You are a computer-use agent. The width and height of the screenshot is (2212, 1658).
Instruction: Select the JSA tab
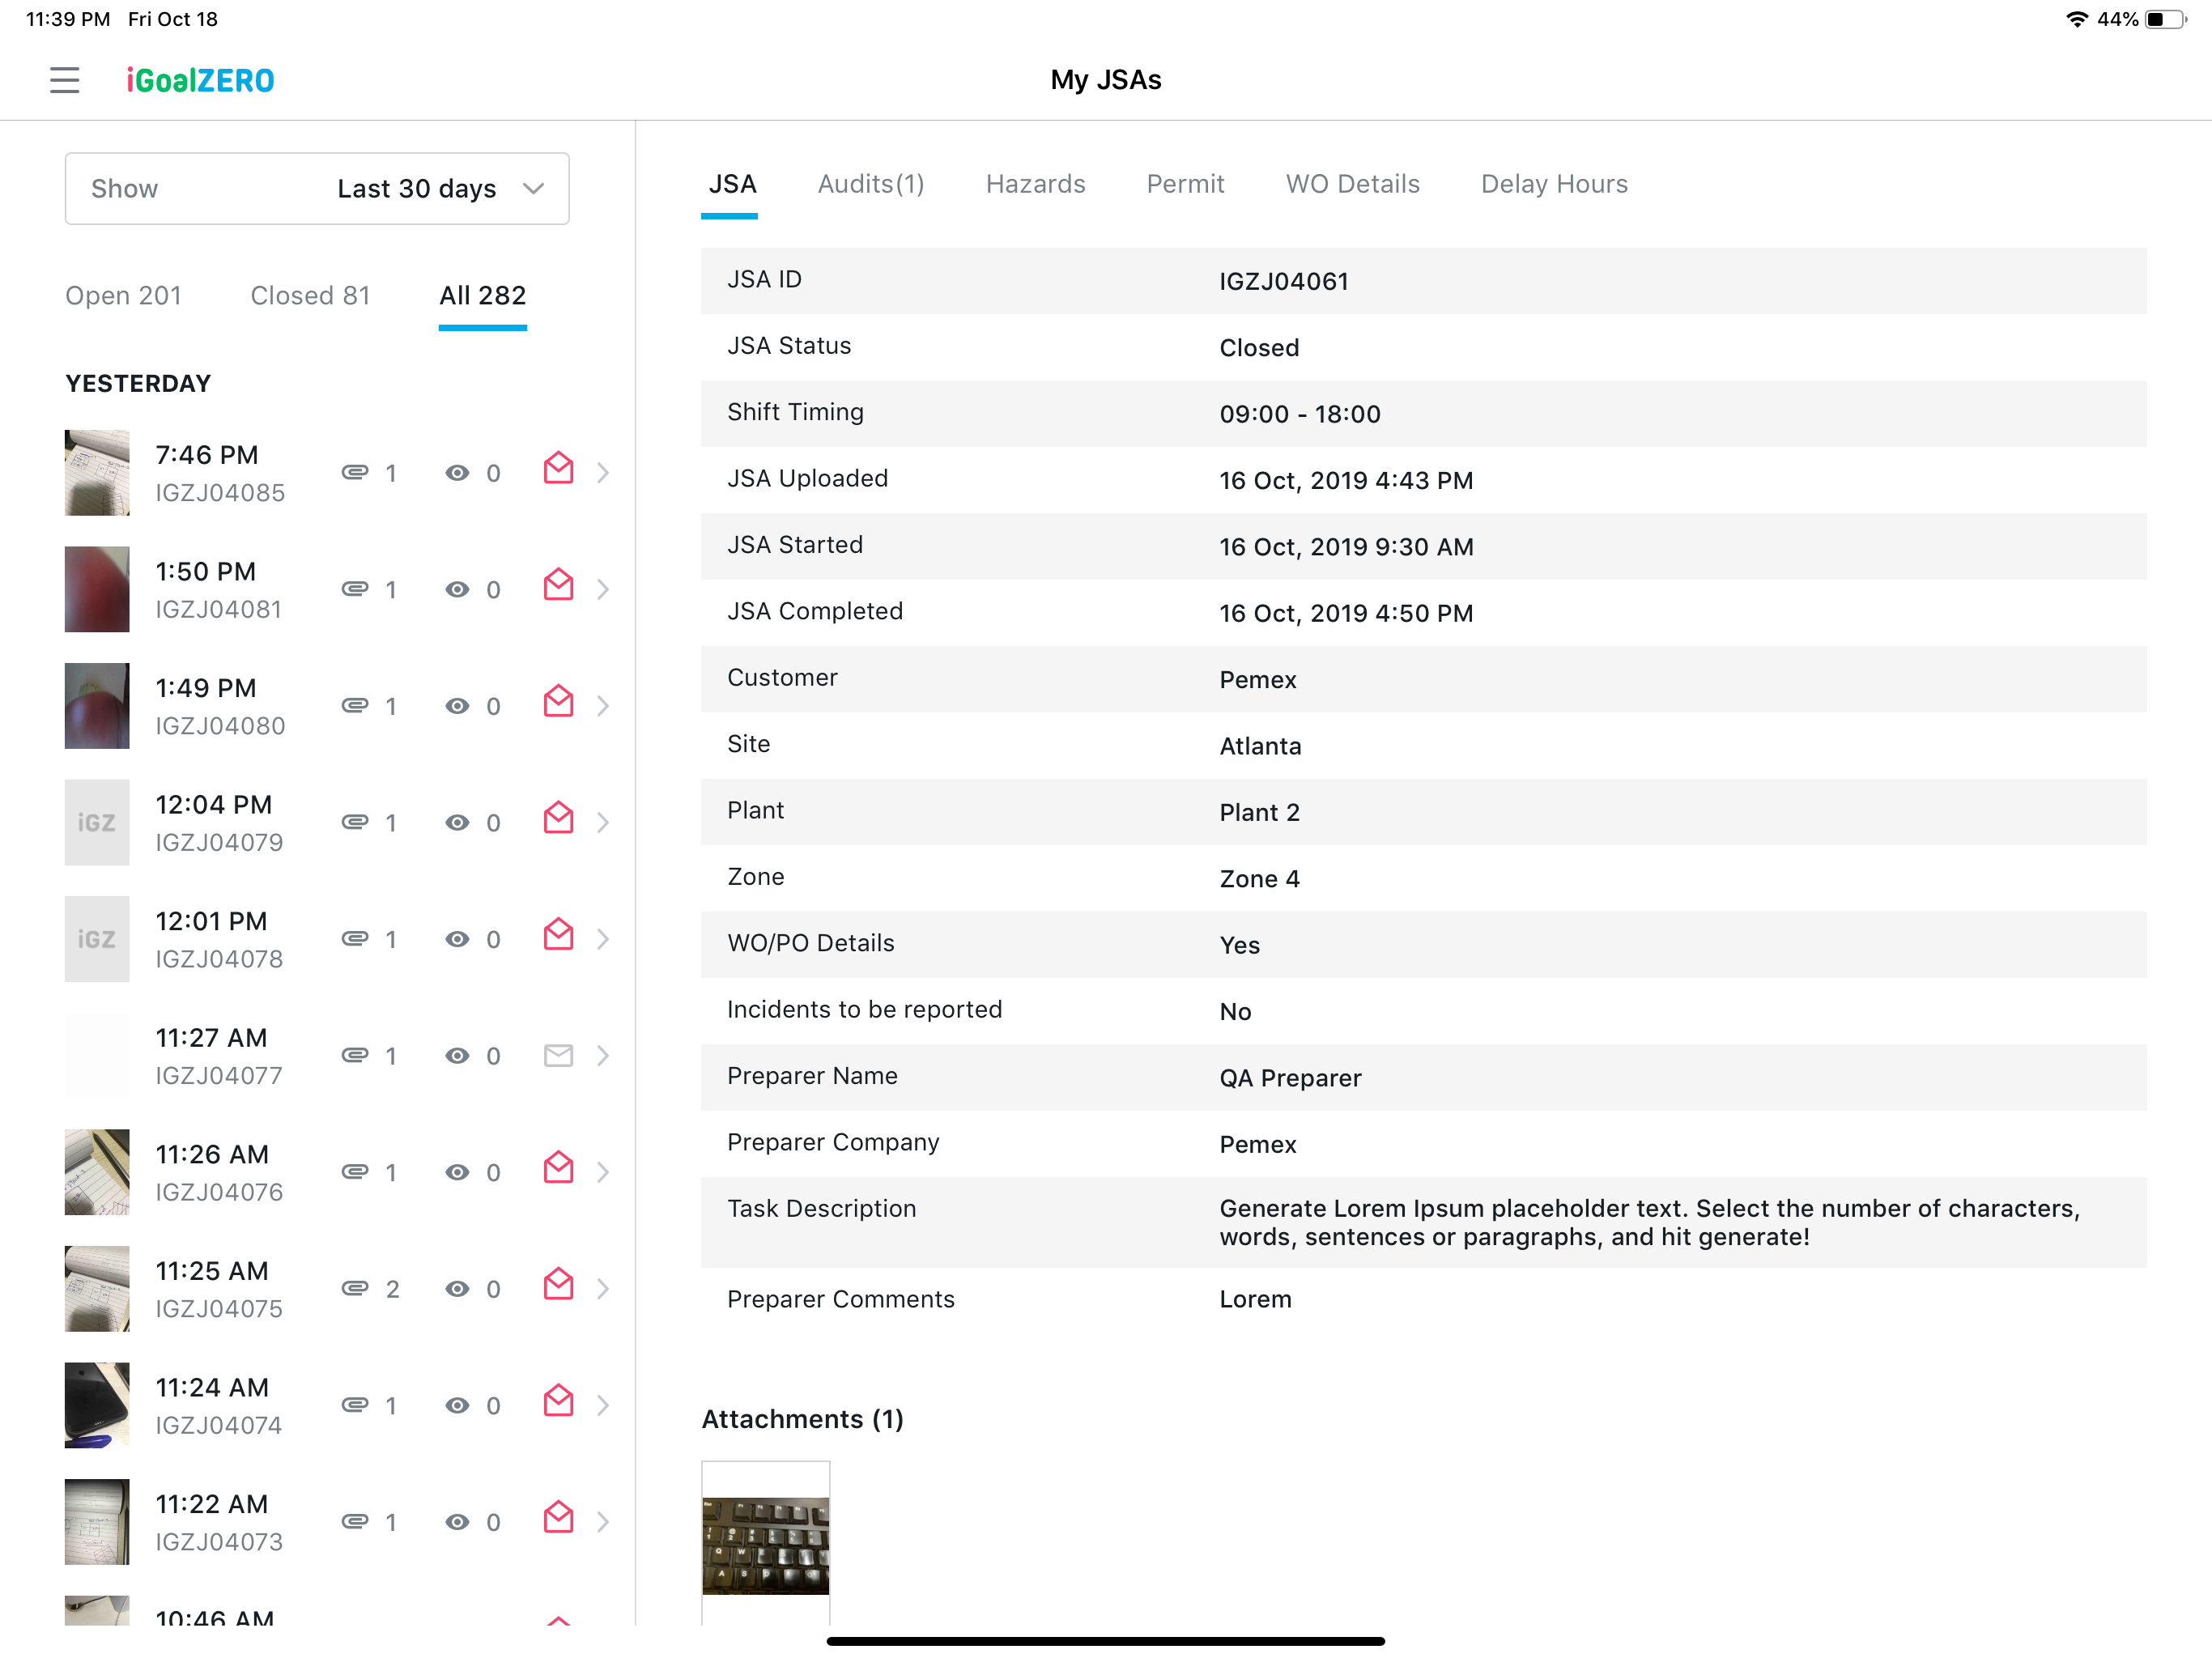732,184
